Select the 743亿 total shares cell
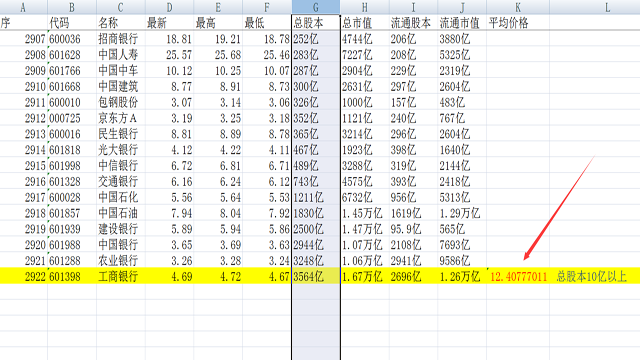Screen dimensions: 640x360 (316, 181)
